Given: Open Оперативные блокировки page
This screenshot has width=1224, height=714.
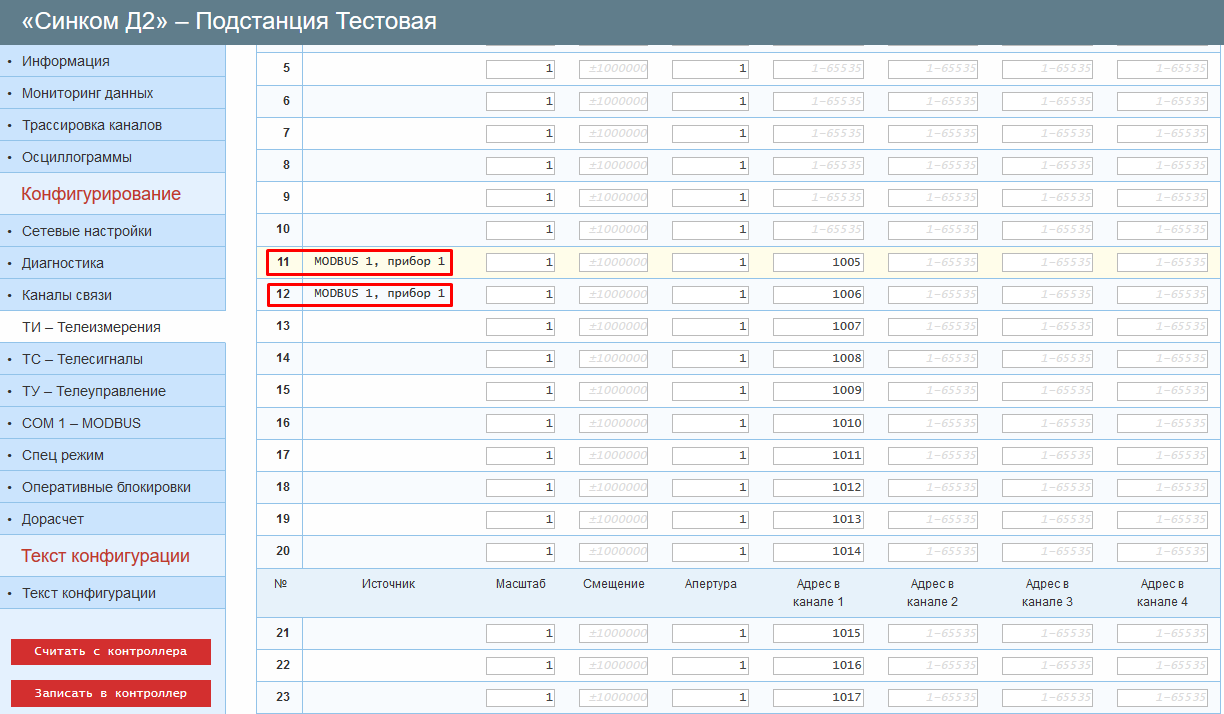Looking at the screenshot, I should point(106,487).
